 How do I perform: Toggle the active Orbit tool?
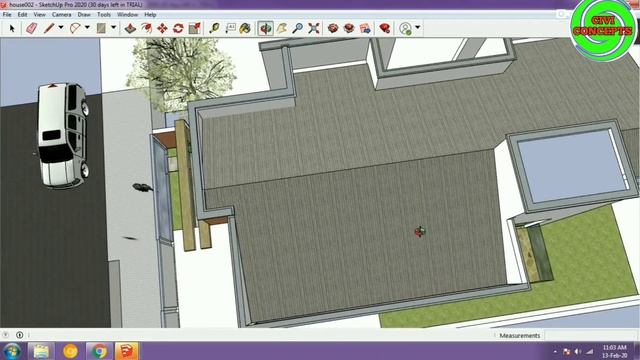266,28
